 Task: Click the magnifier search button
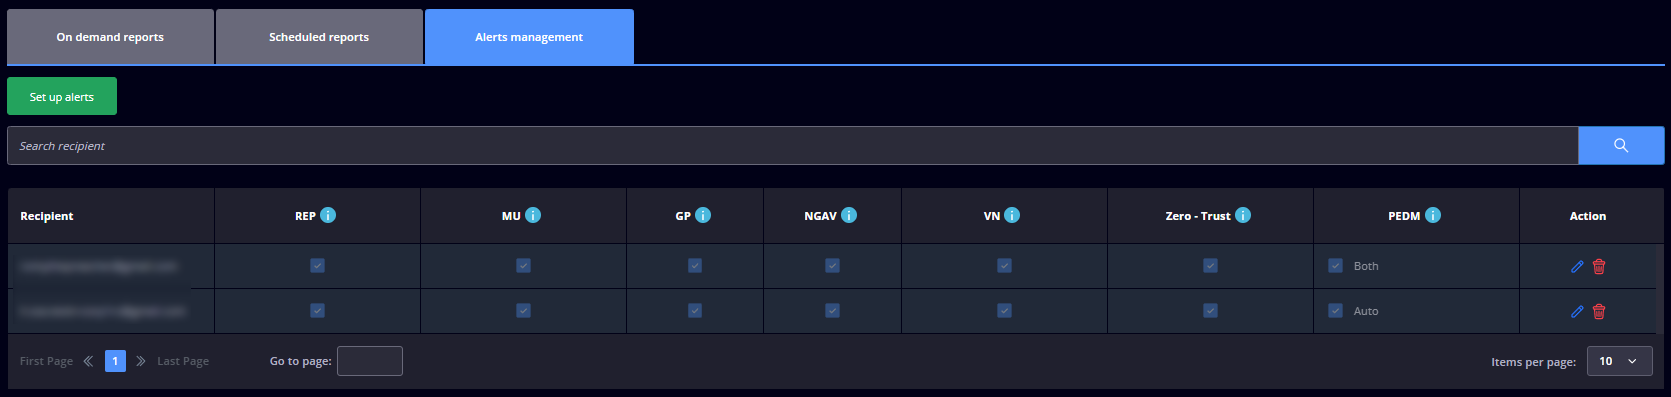[x=1621, y=146]
